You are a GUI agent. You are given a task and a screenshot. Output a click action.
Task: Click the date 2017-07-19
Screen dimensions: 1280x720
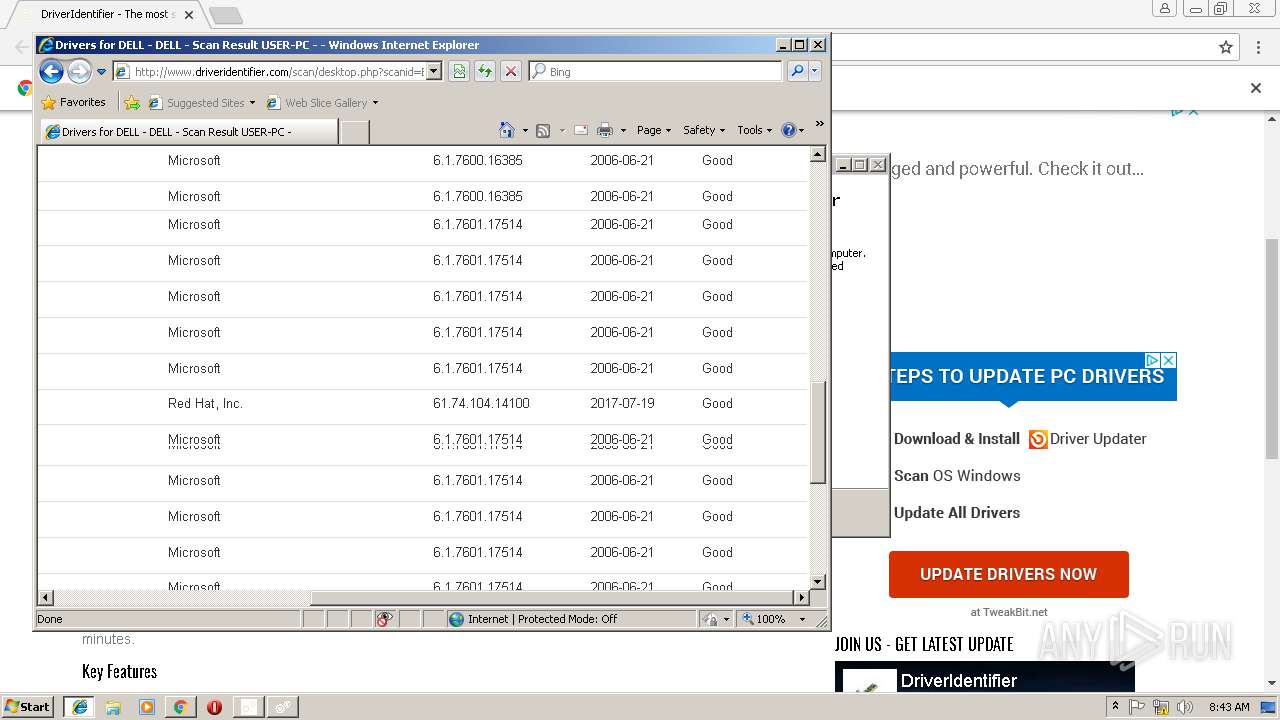[x=622, y=404]
